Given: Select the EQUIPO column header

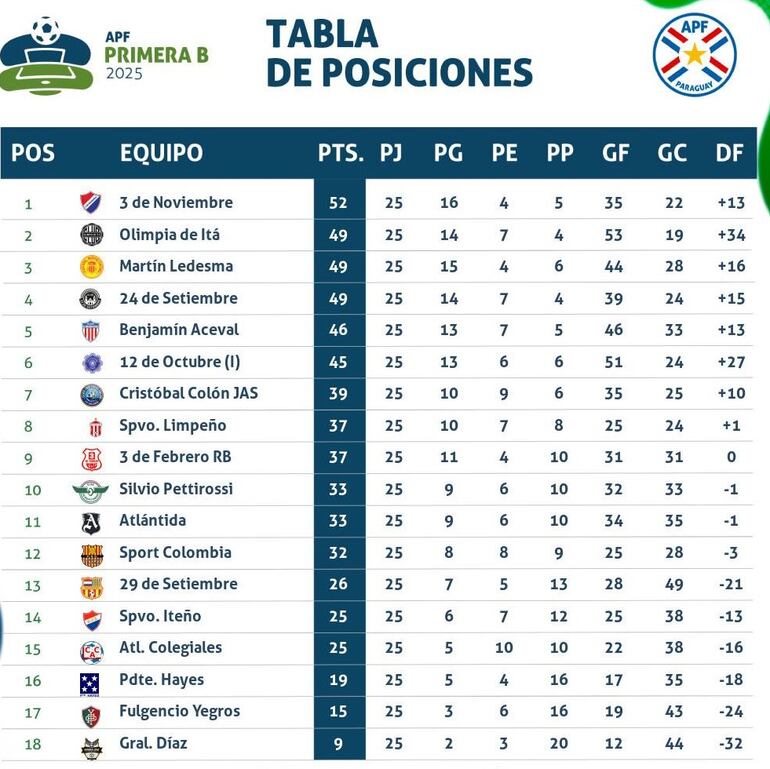Looking at the screenshot, I should [161, 153].
